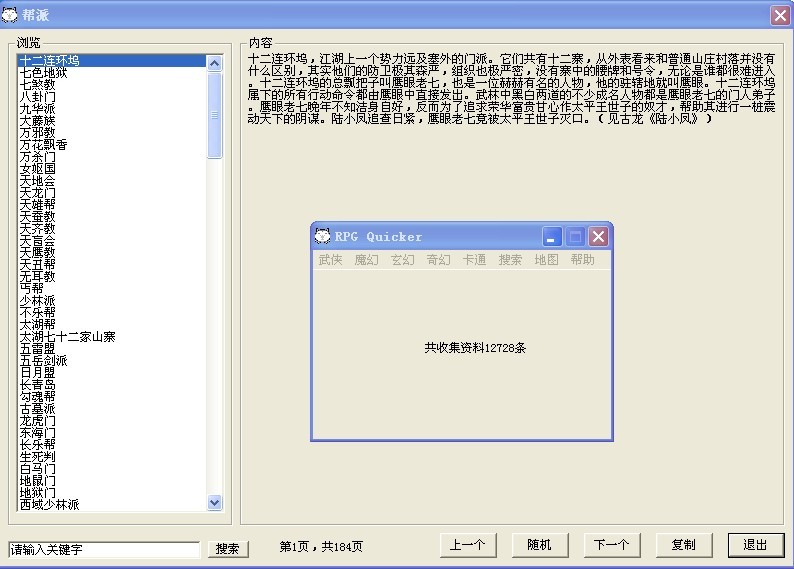Select 七煞教 in the list
This screenshot has height=569, width=794.
point(112,85)
